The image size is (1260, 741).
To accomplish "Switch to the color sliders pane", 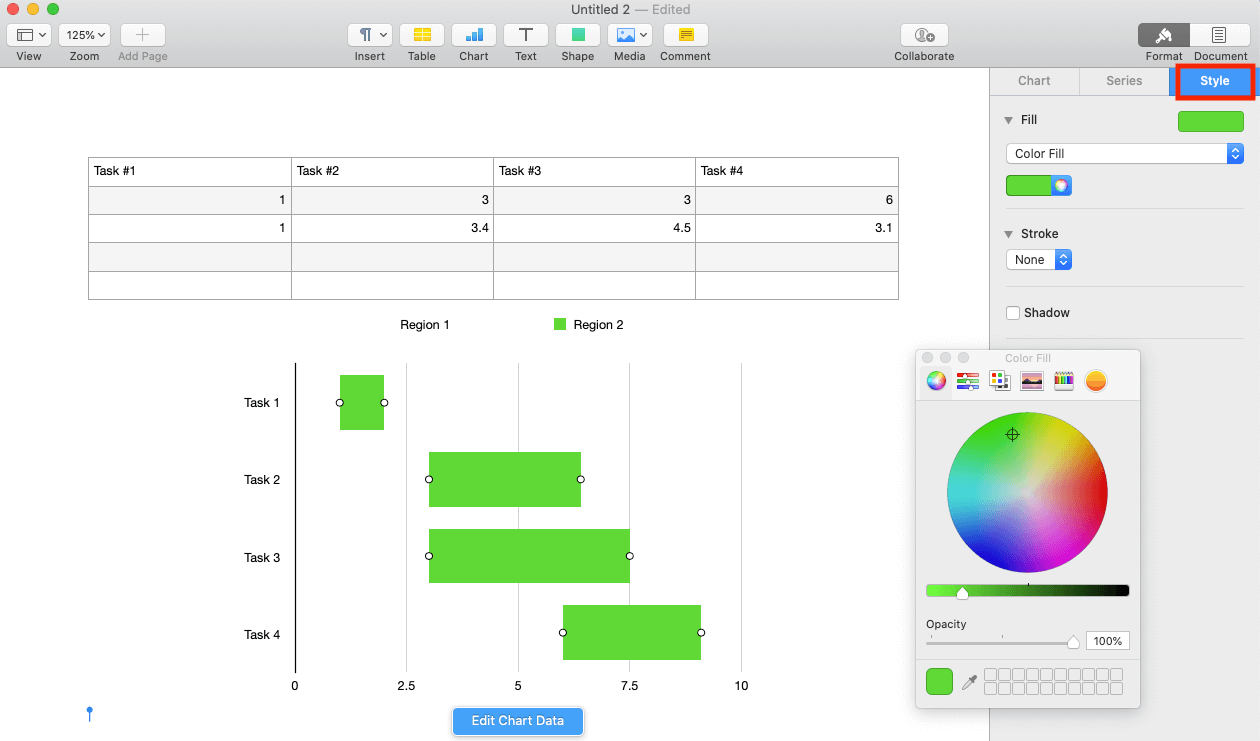I will pos(967,380).
